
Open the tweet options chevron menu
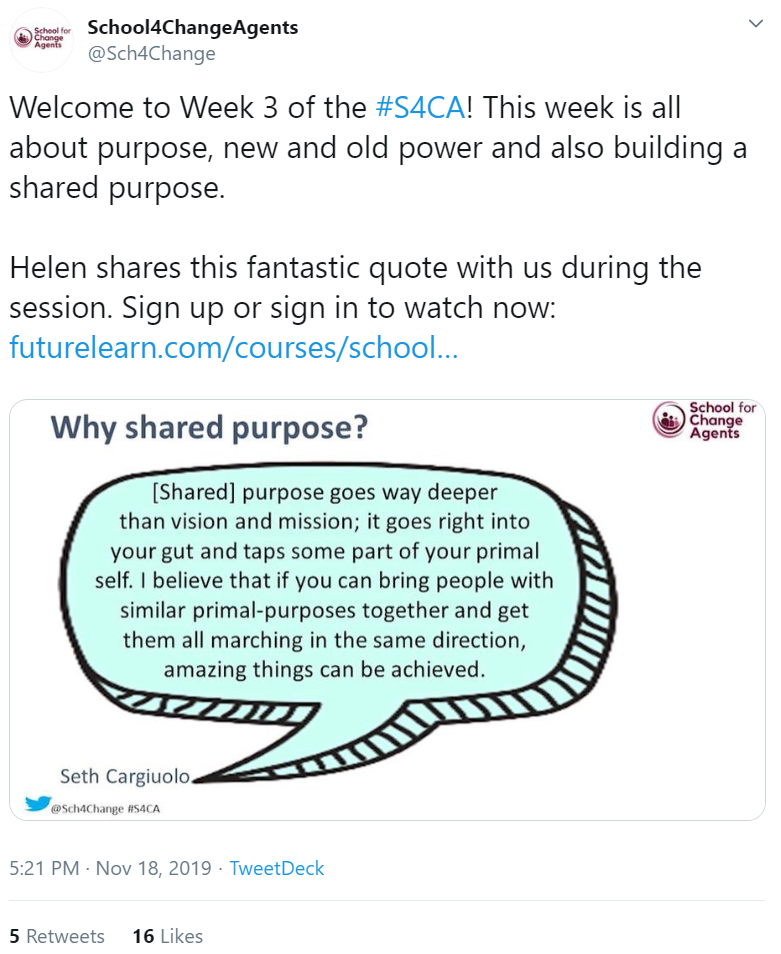(755, 24)
